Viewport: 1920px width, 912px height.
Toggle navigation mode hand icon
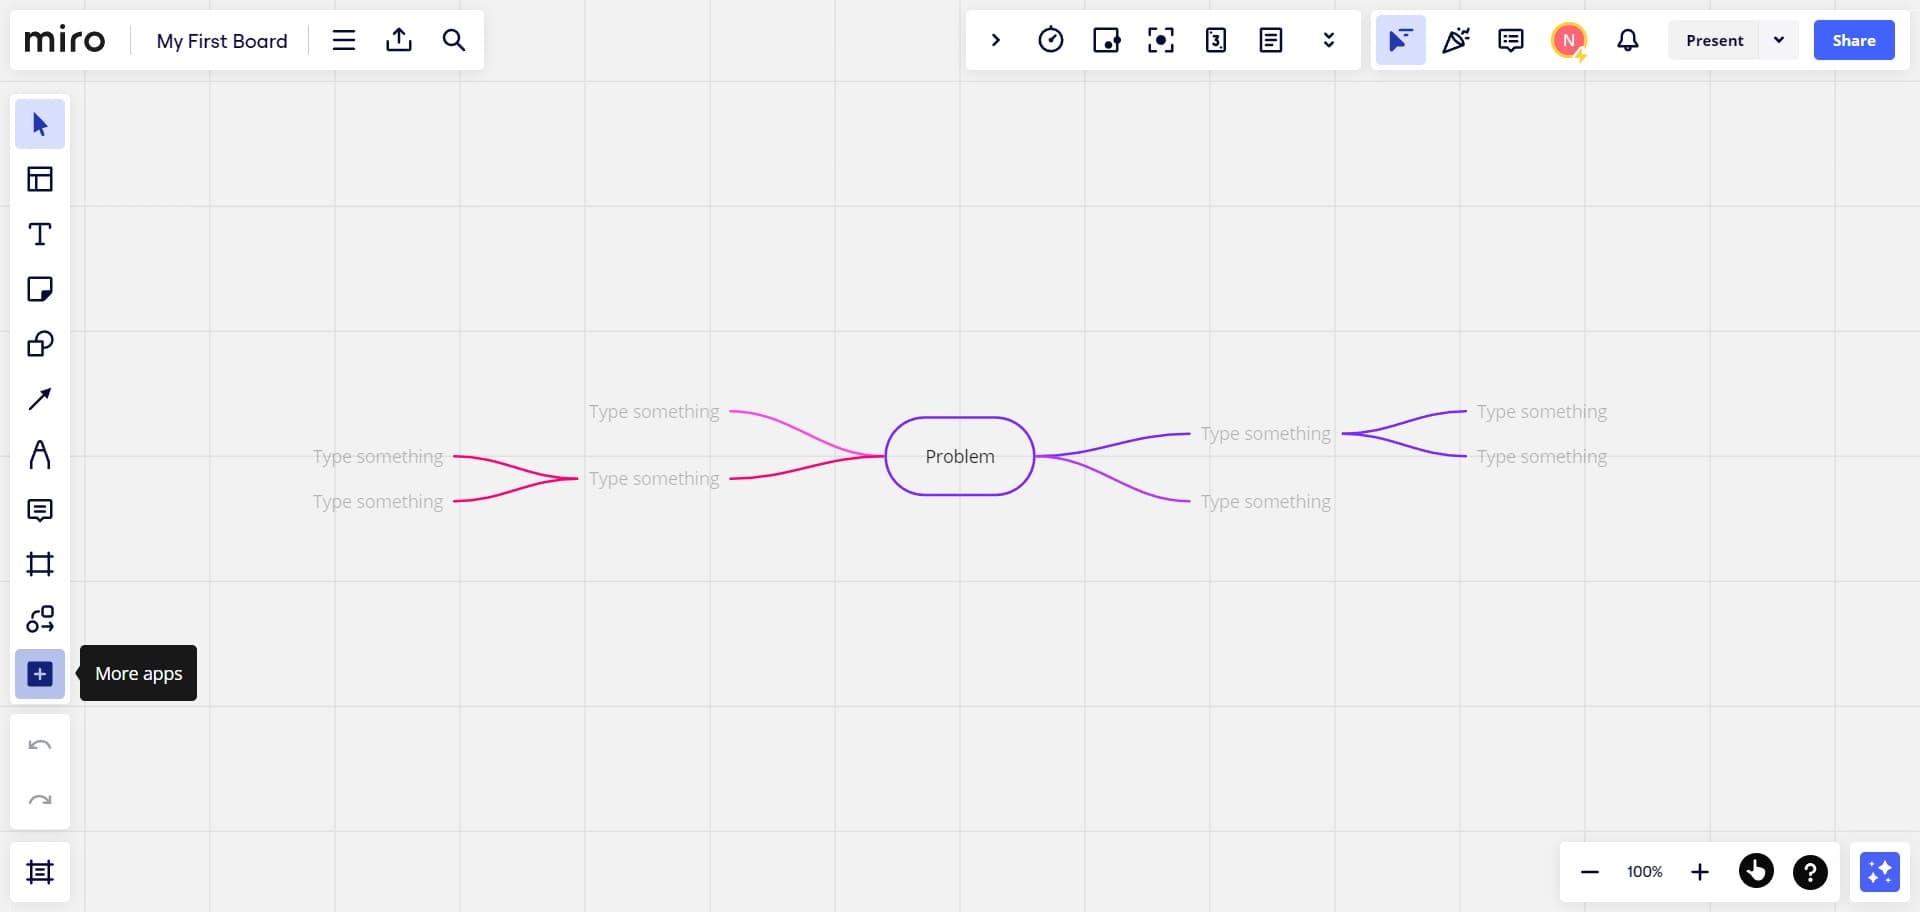pyautogui.click(x=1756, y=872)
